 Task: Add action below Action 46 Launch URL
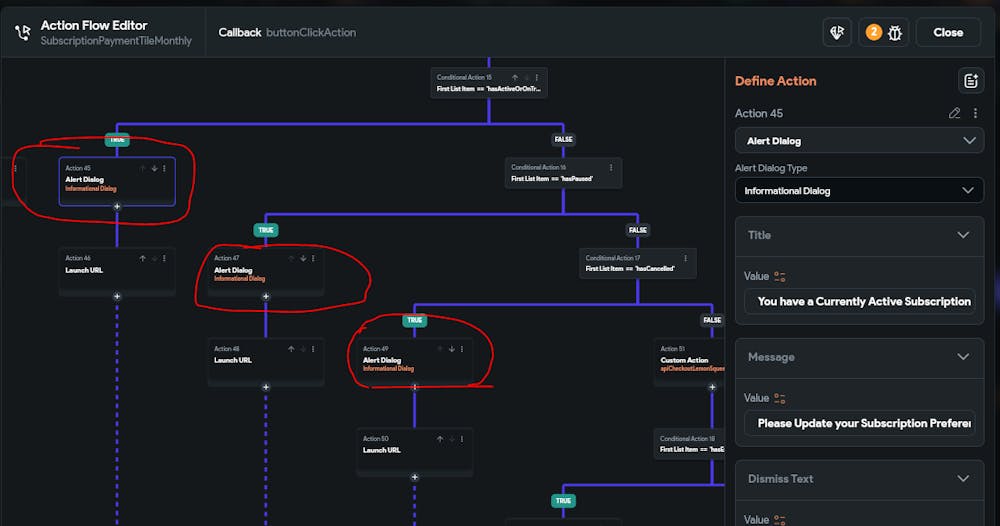tap(117, 296)
